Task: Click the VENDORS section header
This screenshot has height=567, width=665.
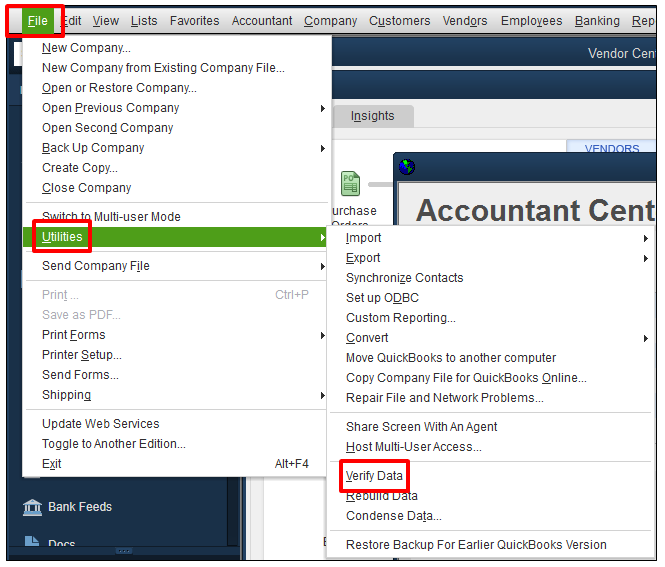Action: tap(612, 148)
